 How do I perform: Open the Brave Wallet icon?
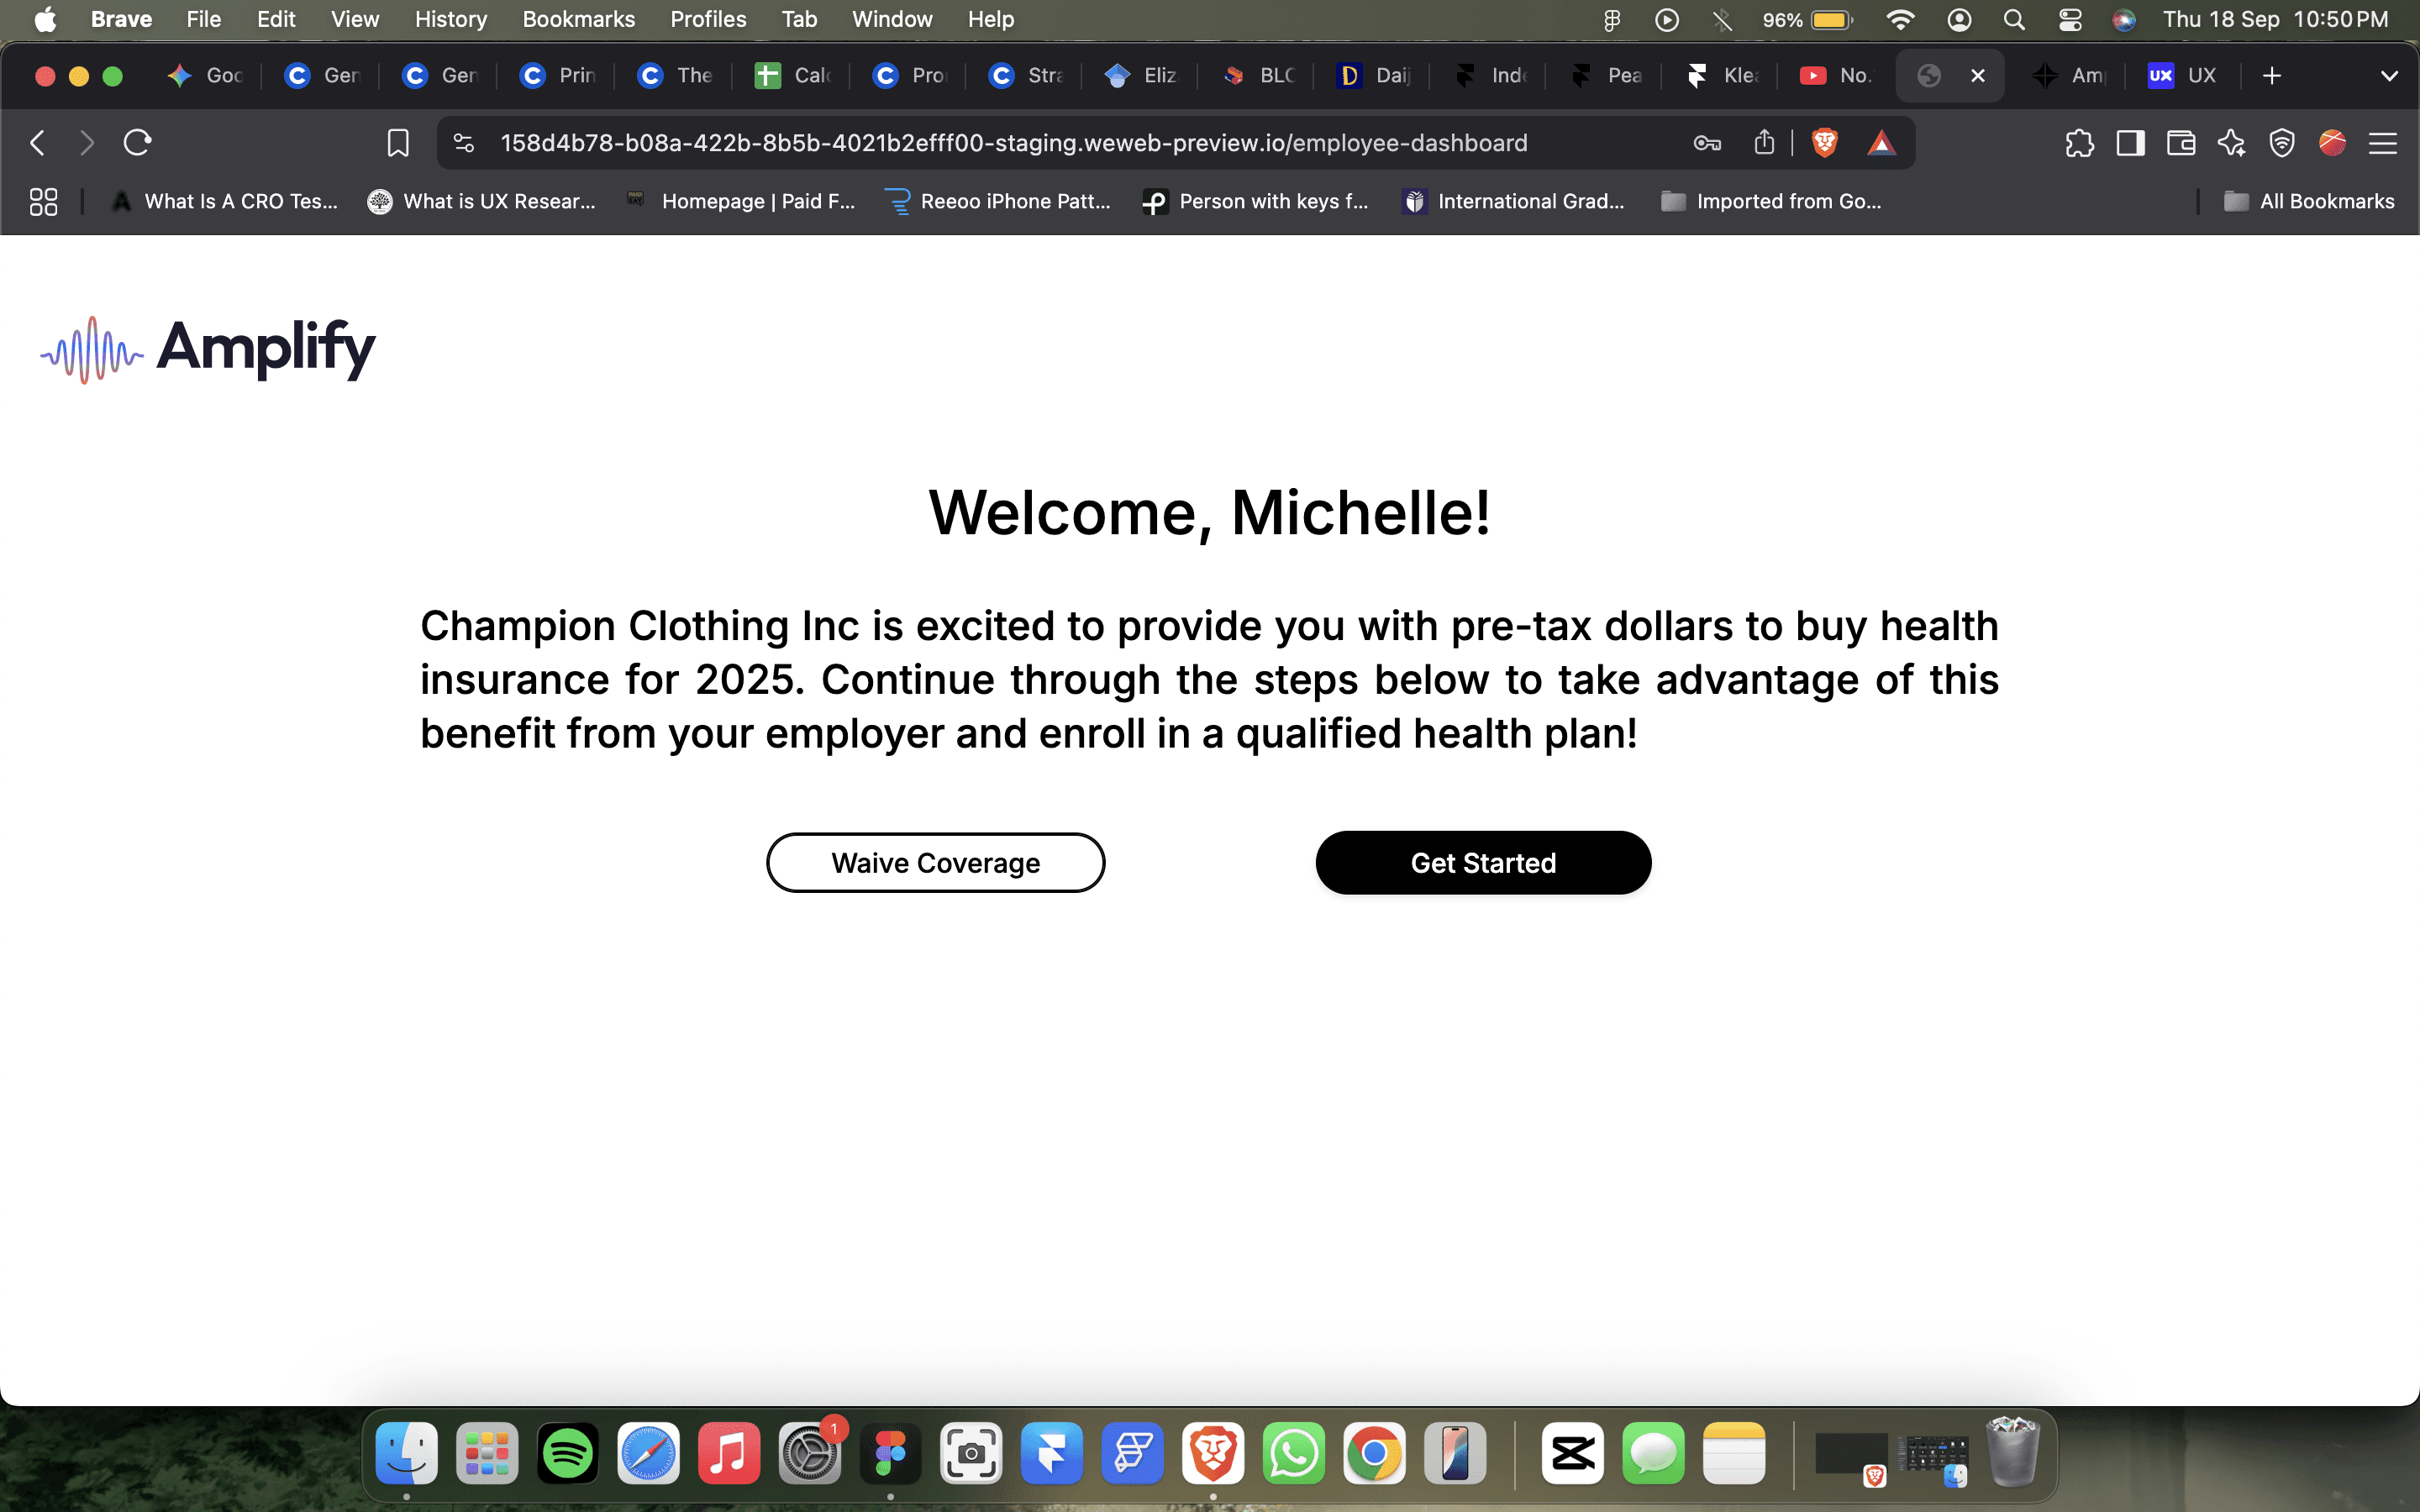[x=2181, y=143]
